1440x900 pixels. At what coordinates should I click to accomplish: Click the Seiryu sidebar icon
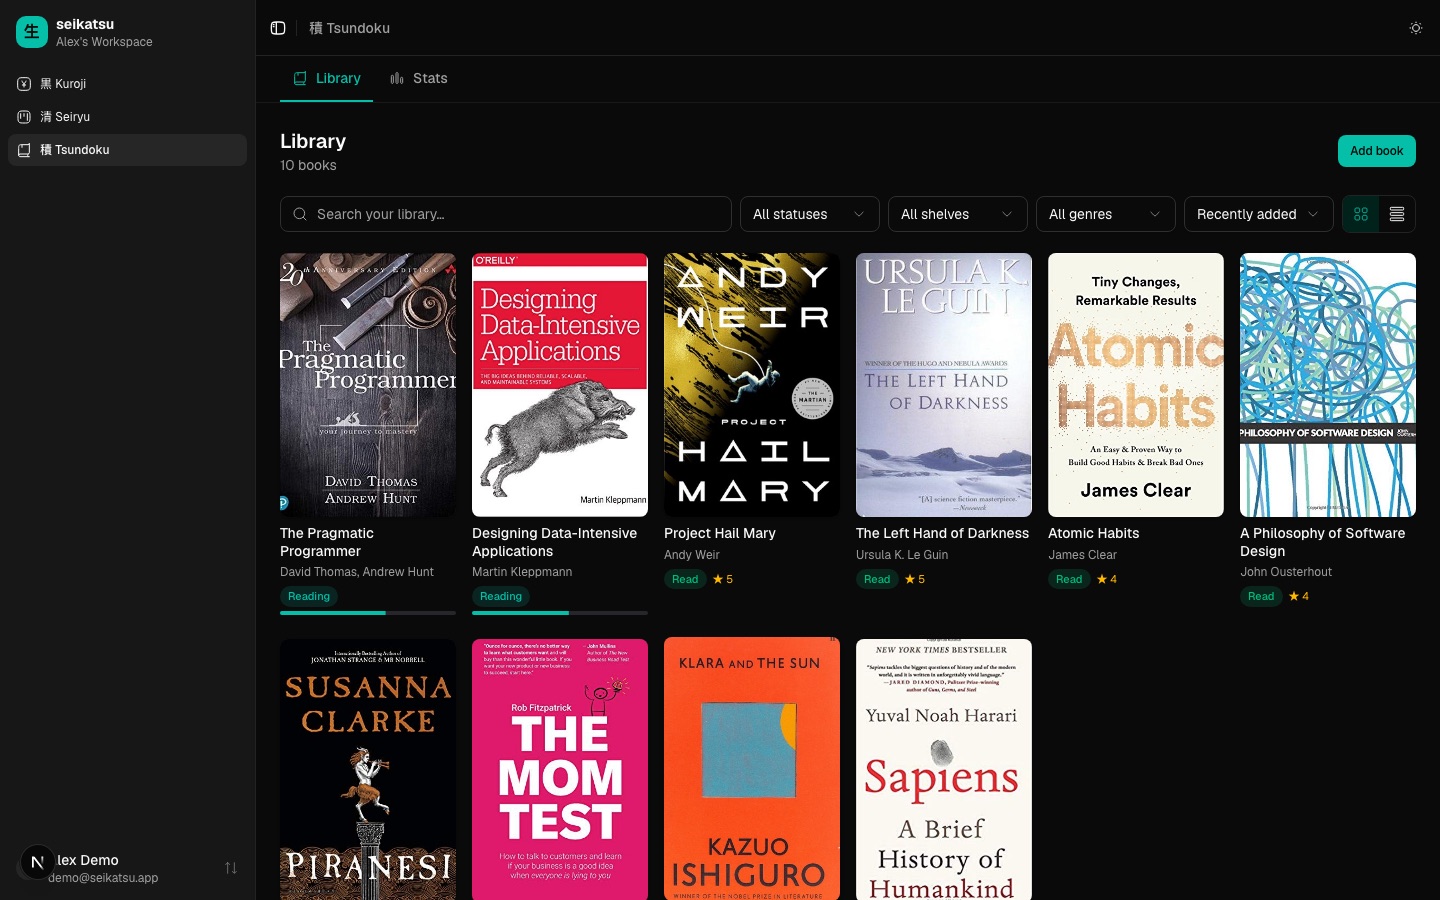tap(24, 117)
